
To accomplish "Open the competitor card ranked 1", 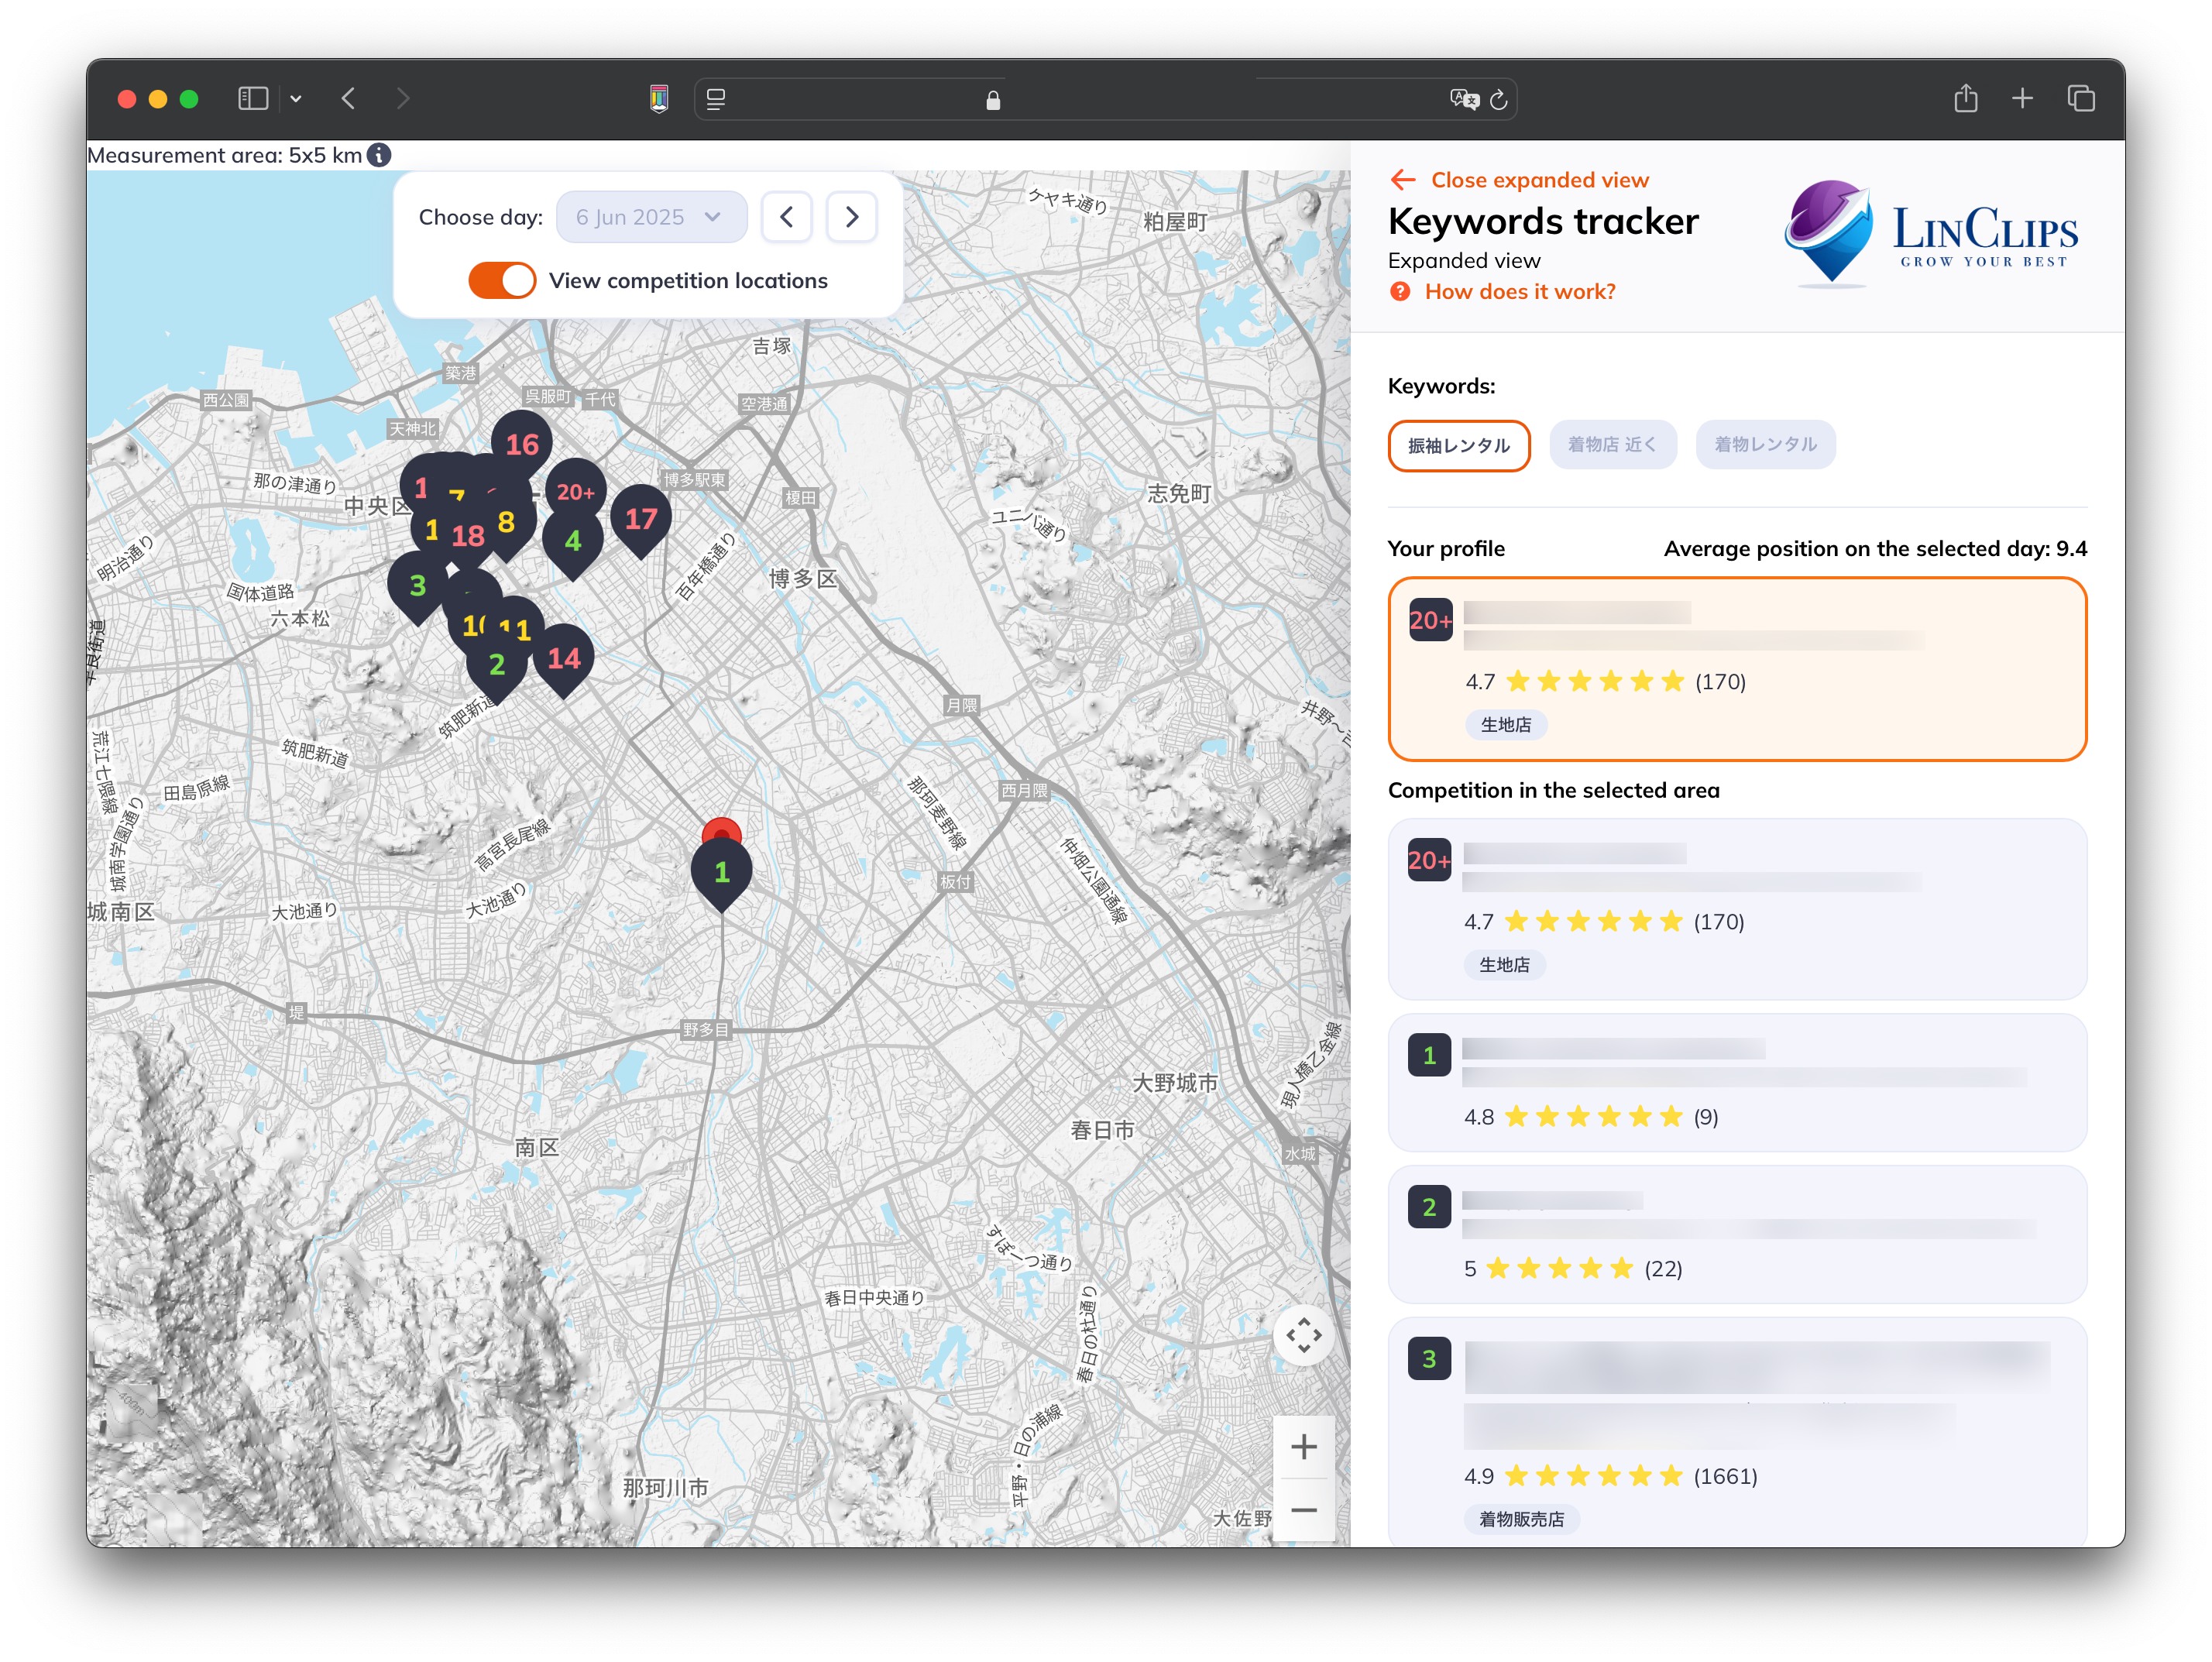I will (1737, 1082).
